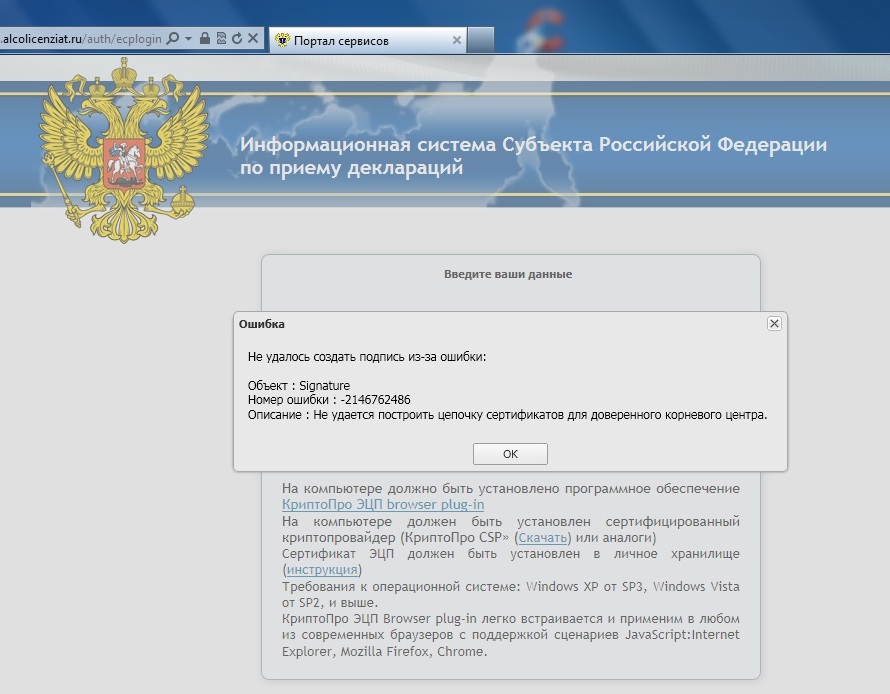
Task: Follow the Скачать download link
Action: [544, 538]
